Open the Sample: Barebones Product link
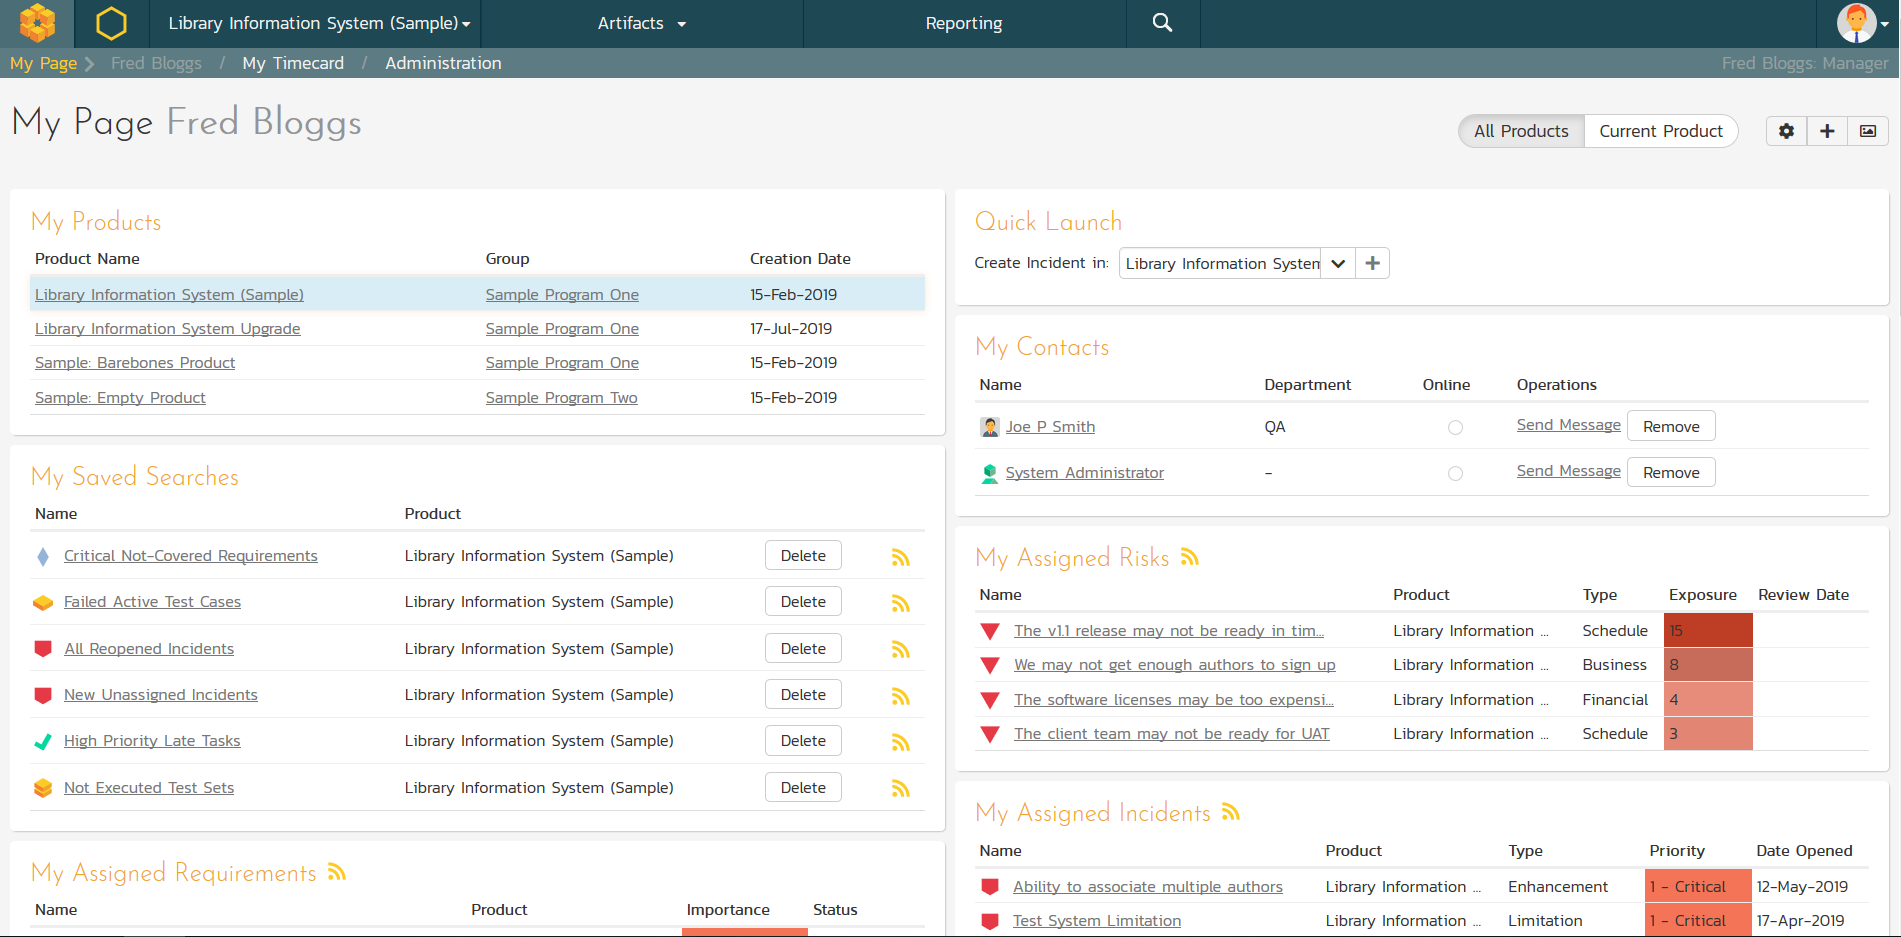This screenshot has height=937, width=1901. tap(135, 363)
